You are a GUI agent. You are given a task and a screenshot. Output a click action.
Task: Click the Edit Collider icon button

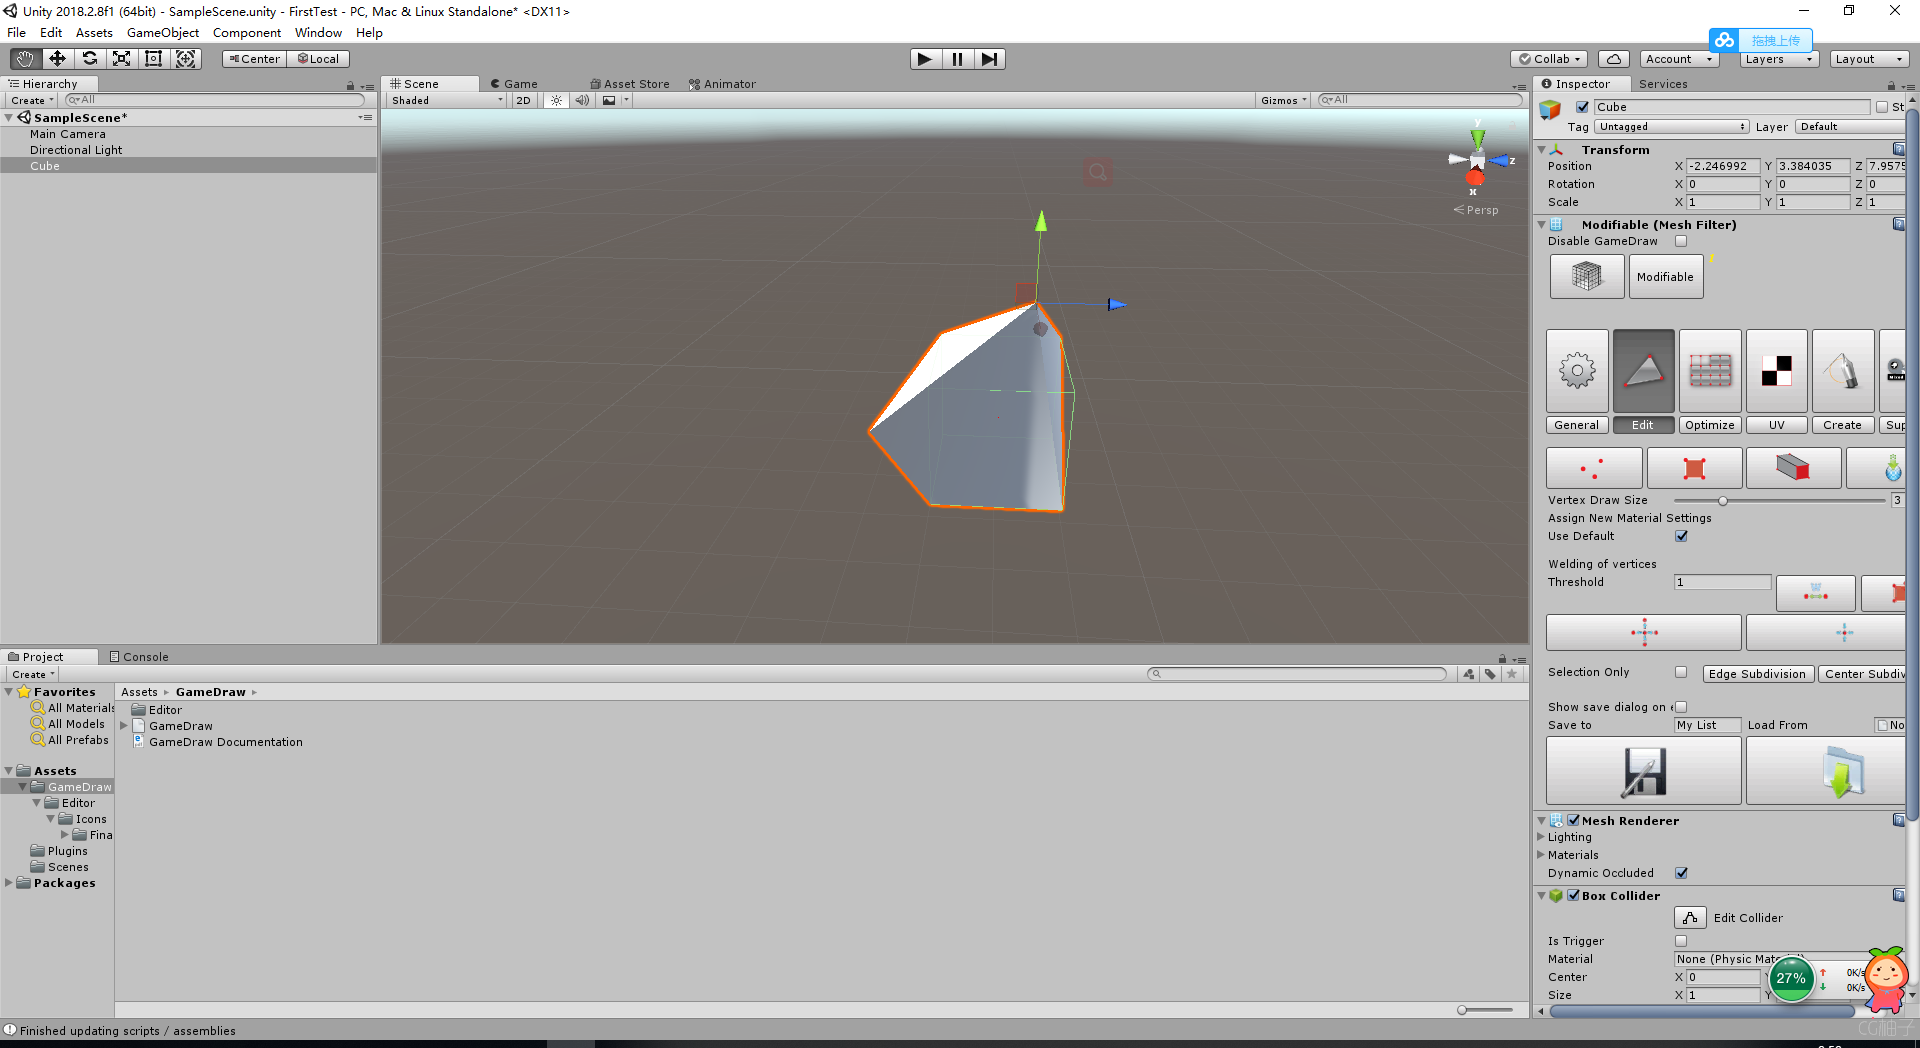click(1690, 918)
